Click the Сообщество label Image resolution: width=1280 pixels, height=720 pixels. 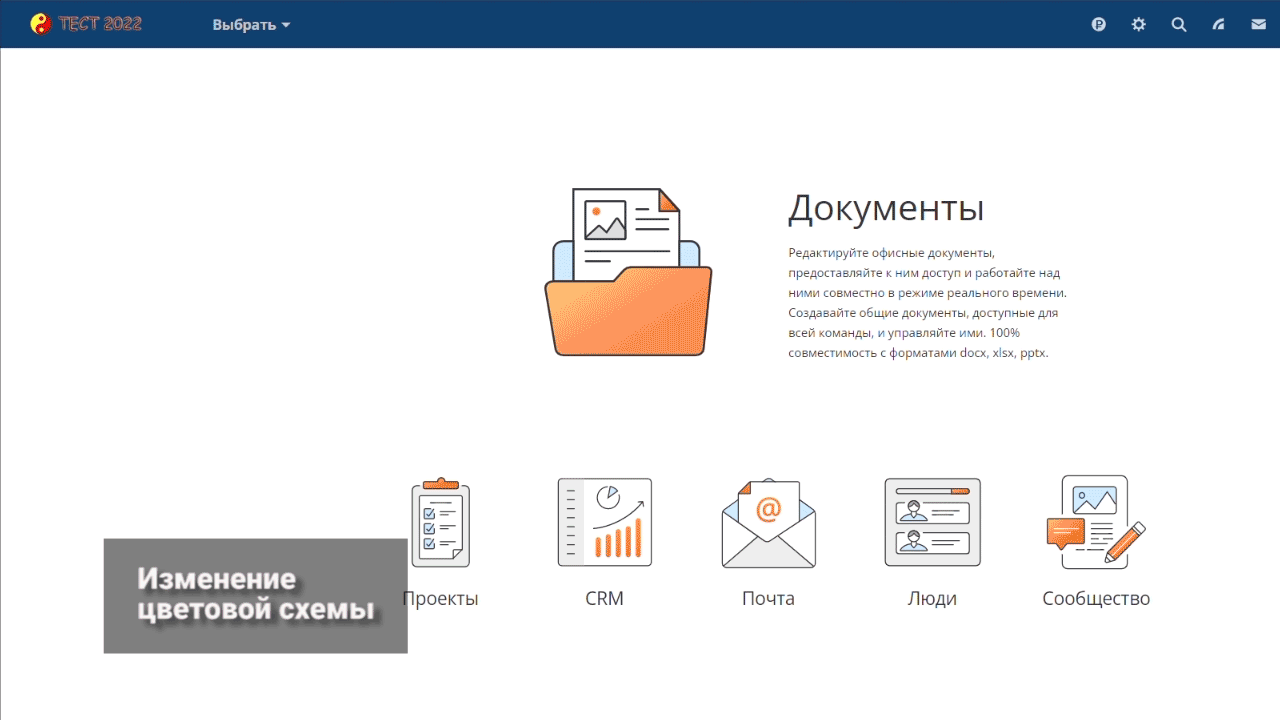click(1096, 598)
